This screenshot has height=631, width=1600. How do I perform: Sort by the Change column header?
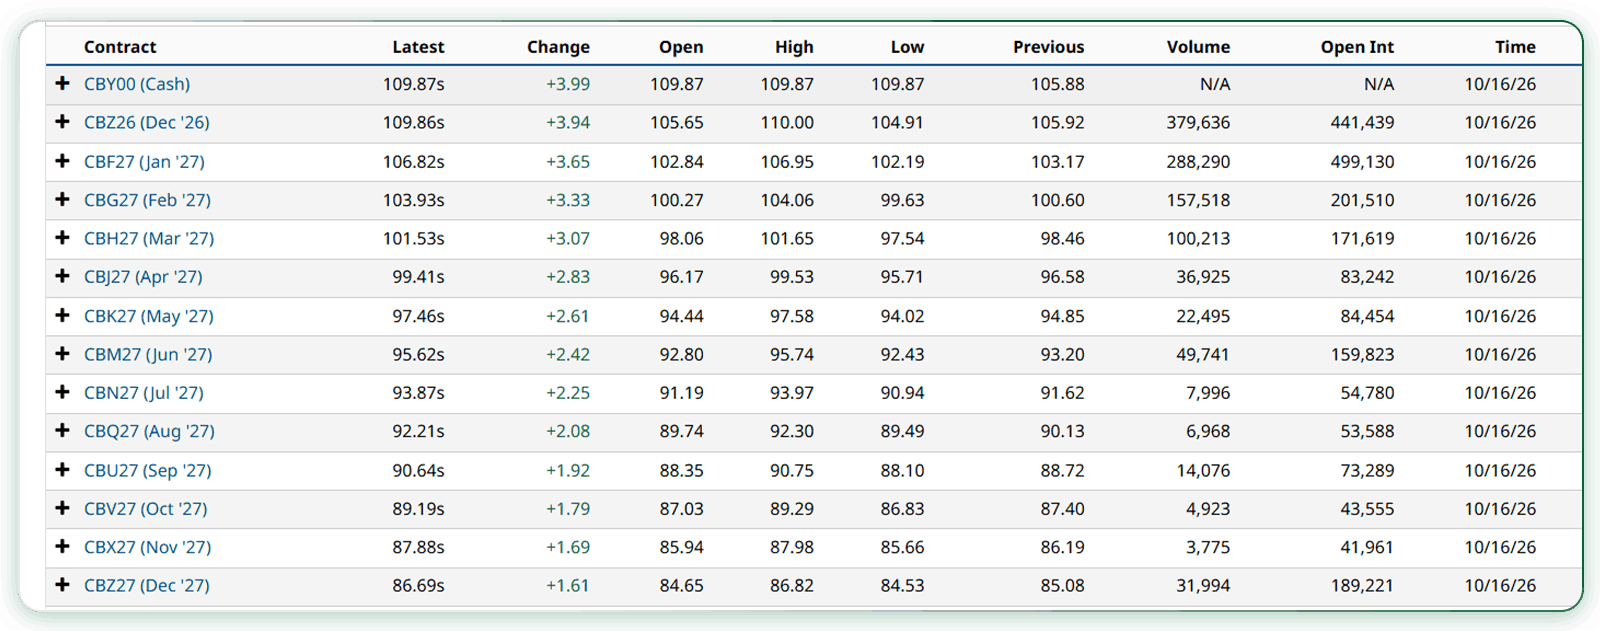558,47
